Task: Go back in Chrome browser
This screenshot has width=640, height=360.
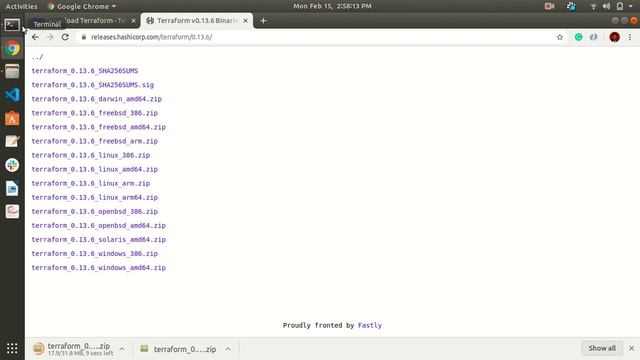Action: pyautogui.click(x=35, y=37)
